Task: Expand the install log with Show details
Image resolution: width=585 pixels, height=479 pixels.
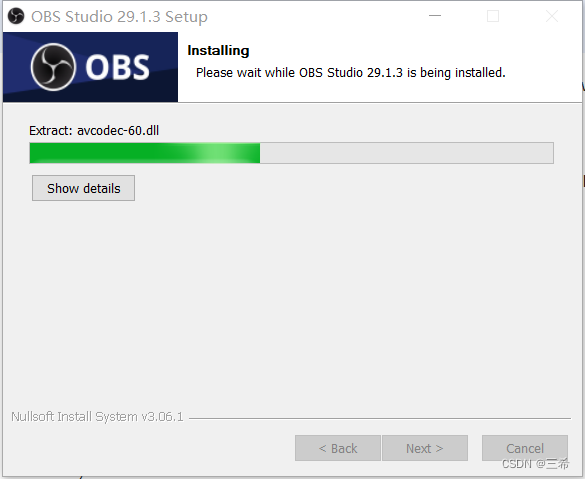Action: tap(83, 188)
